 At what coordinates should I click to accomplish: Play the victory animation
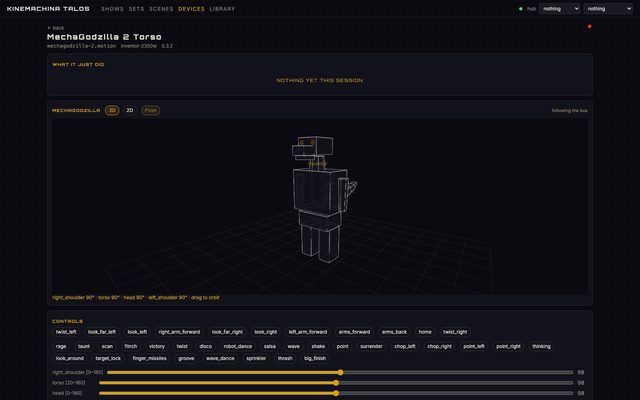[157, 346]
